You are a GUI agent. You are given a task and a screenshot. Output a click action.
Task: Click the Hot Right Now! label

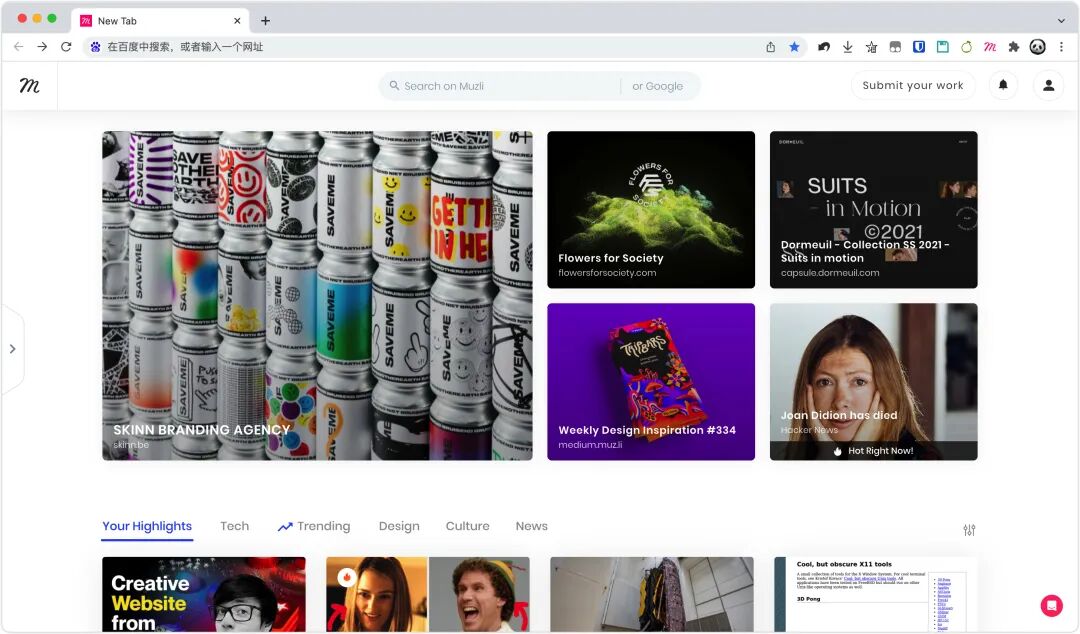click(873, 451)
